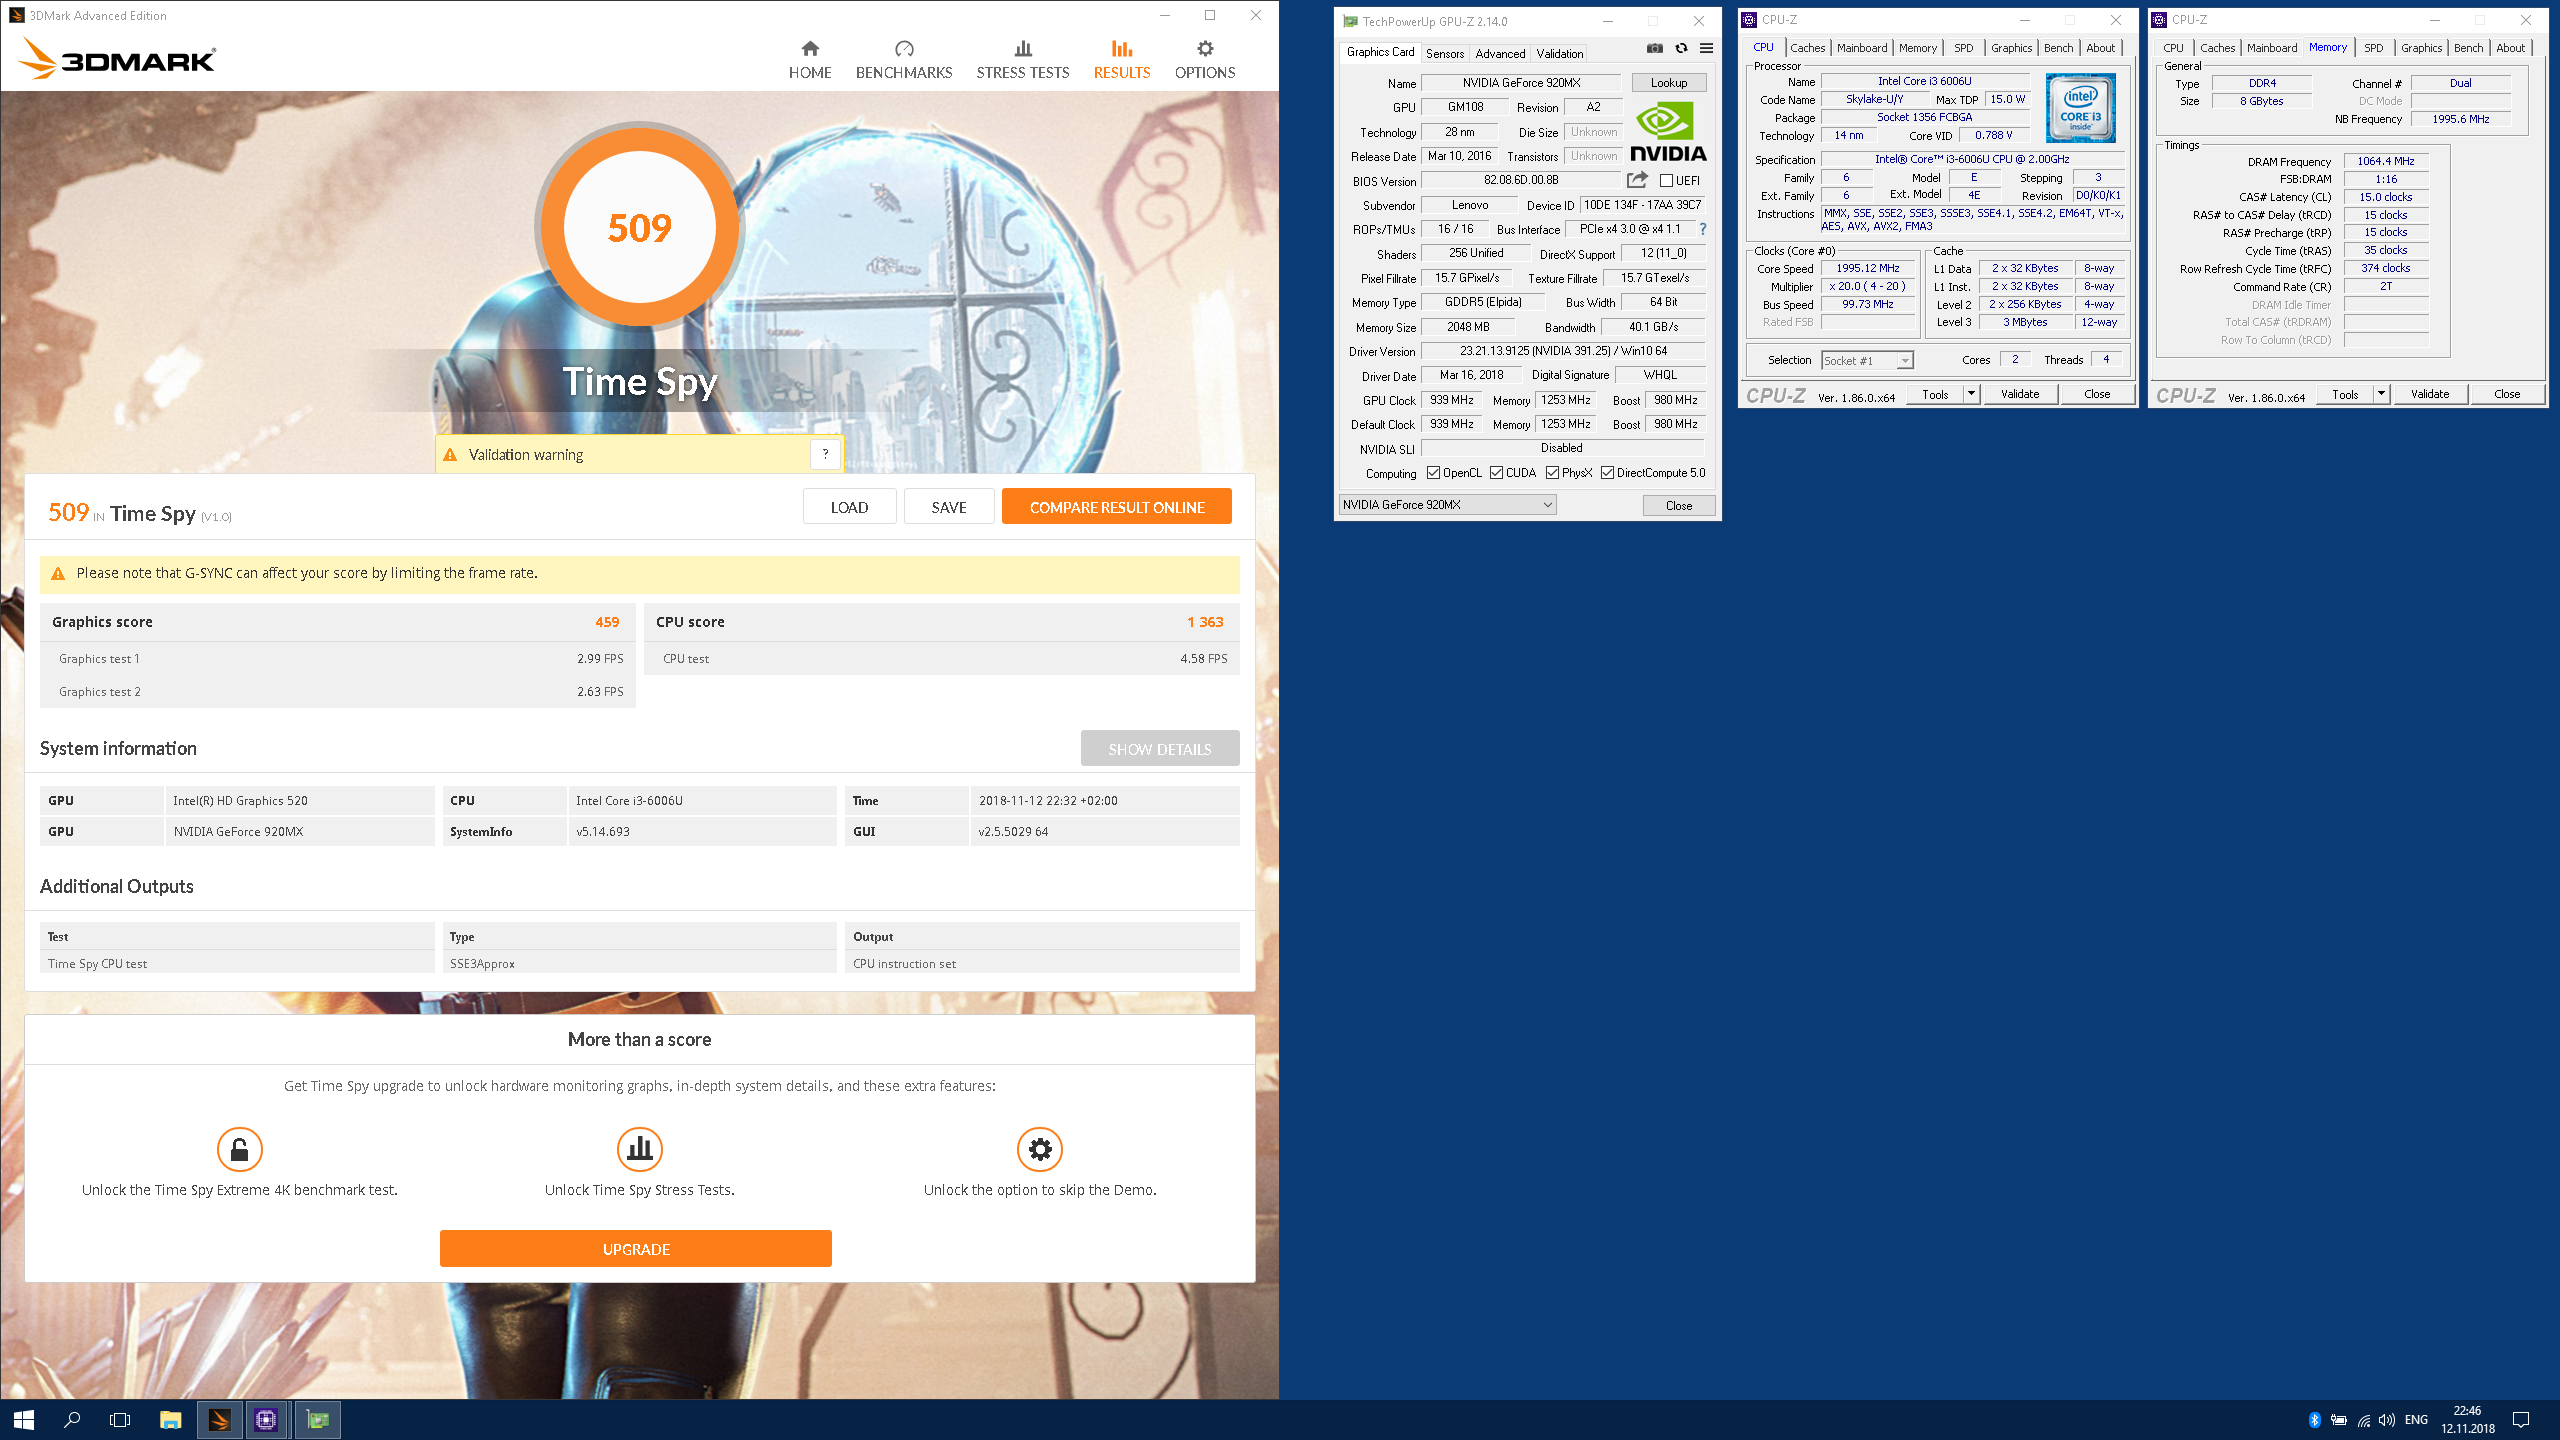The height and width of the screenshot is (1440, 2560).
Task: Open the Windows notification center
Action: [2521, 1419]
